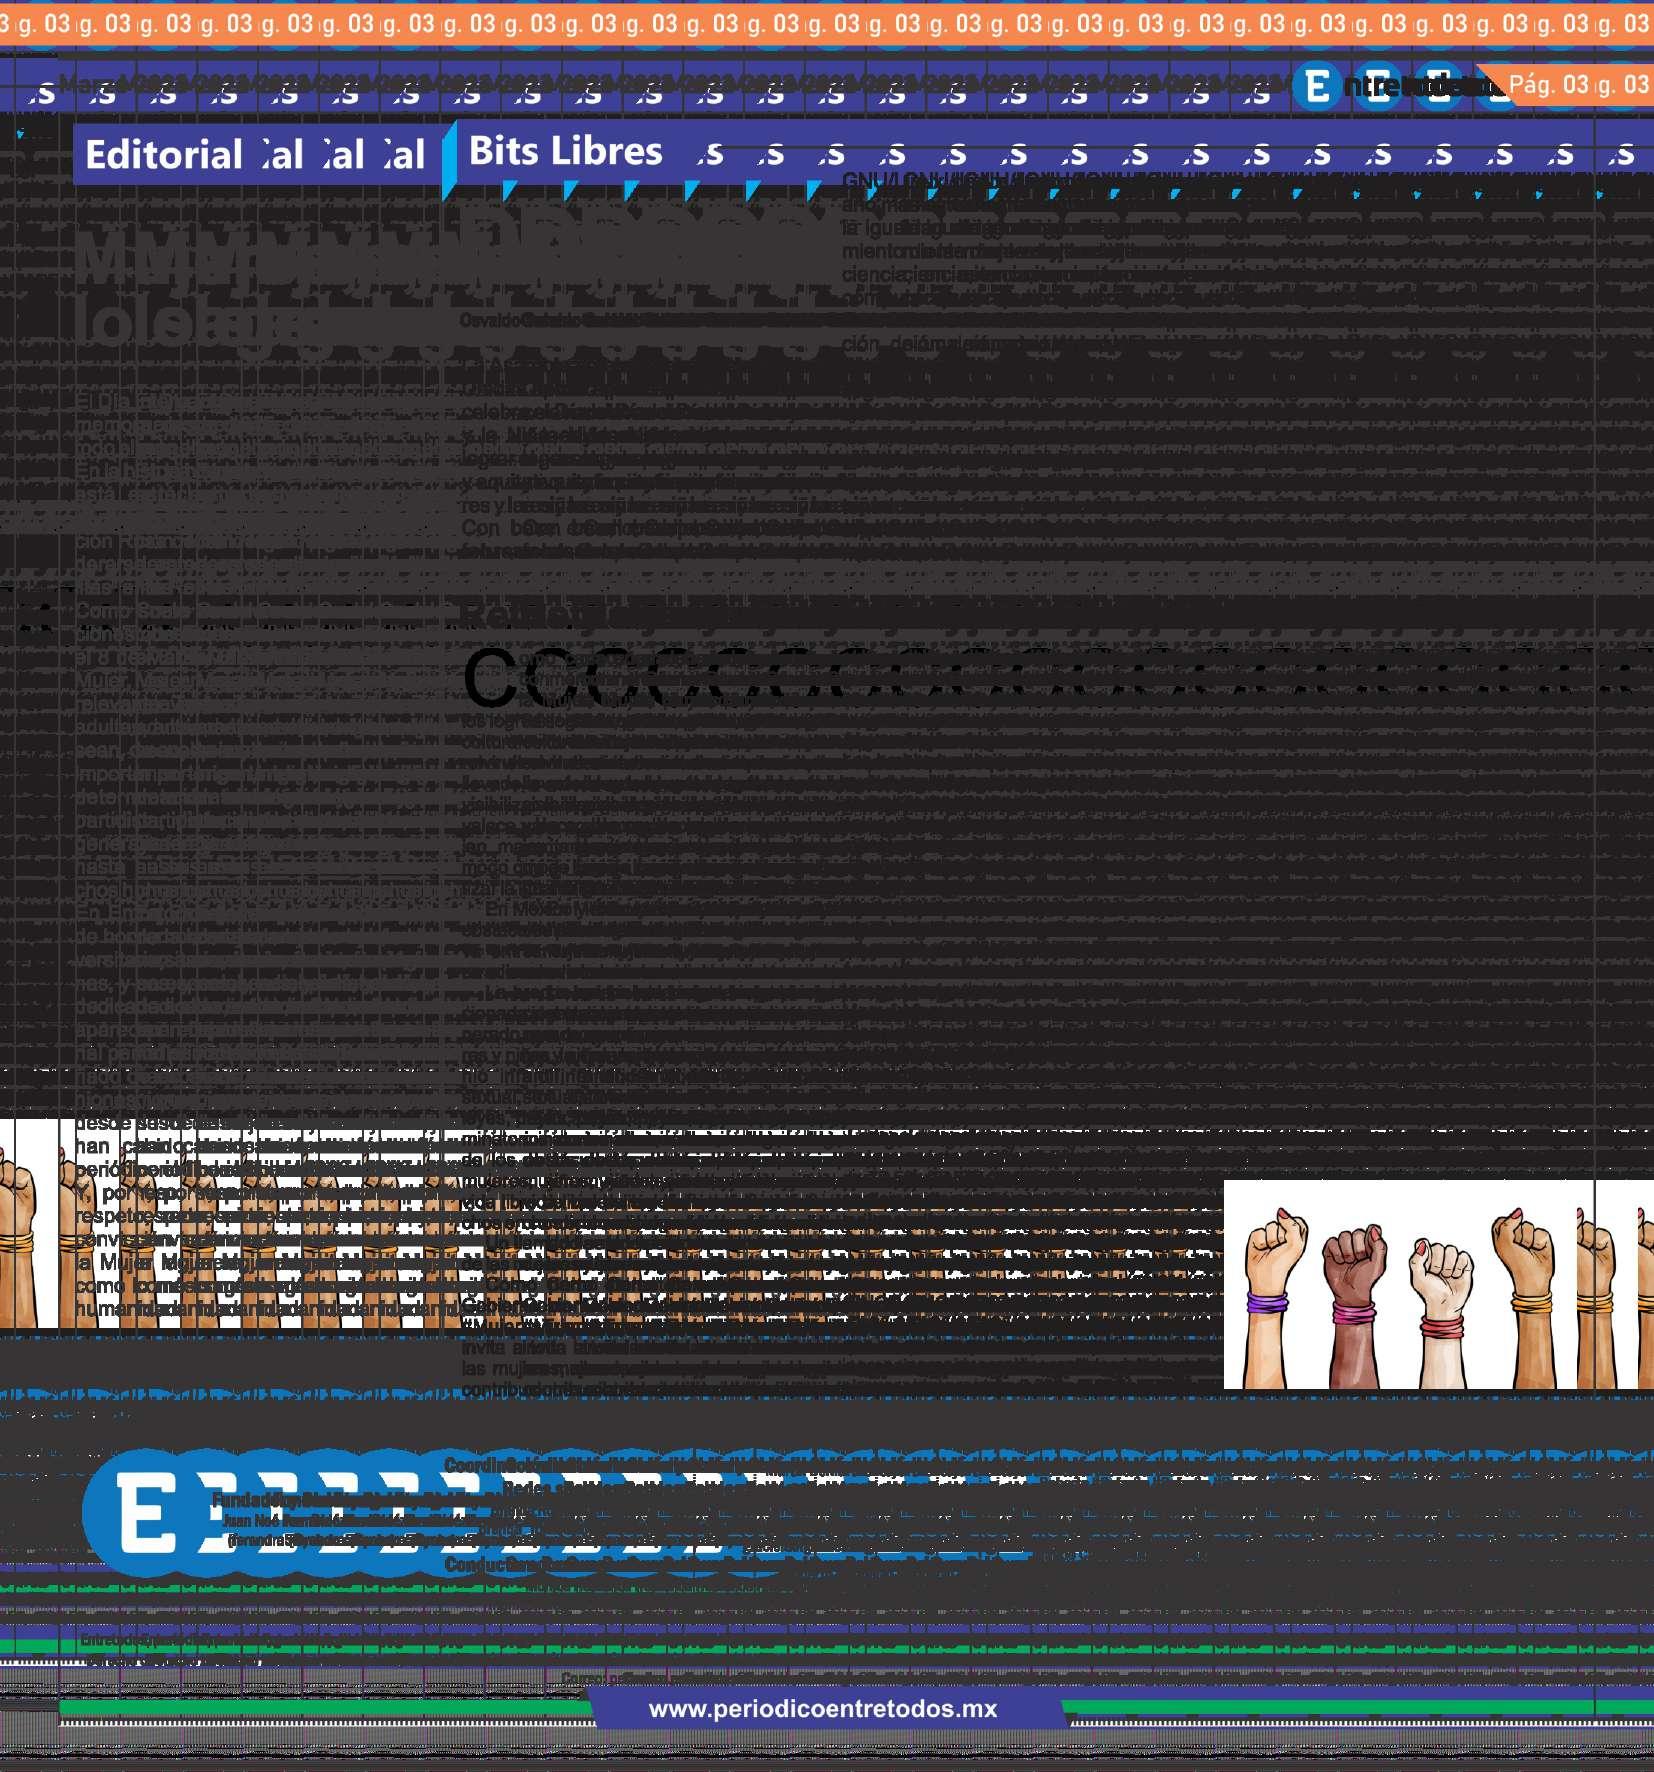1654x1772 pixels.
Task: Select the dark brown fist with pink bracelets
Action: point(1355,1308)
